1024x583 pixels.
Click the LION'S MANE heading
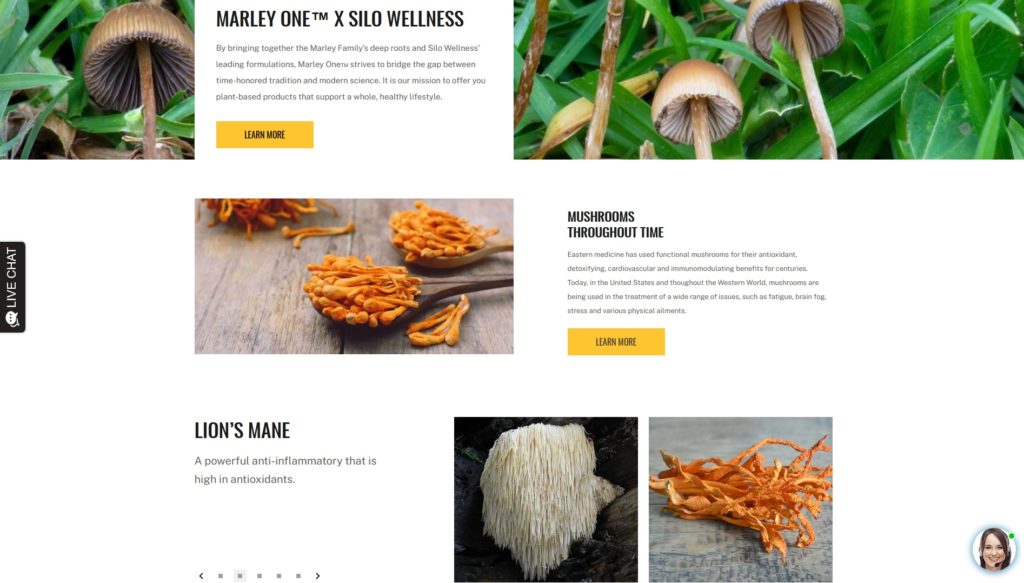point(242,430)
